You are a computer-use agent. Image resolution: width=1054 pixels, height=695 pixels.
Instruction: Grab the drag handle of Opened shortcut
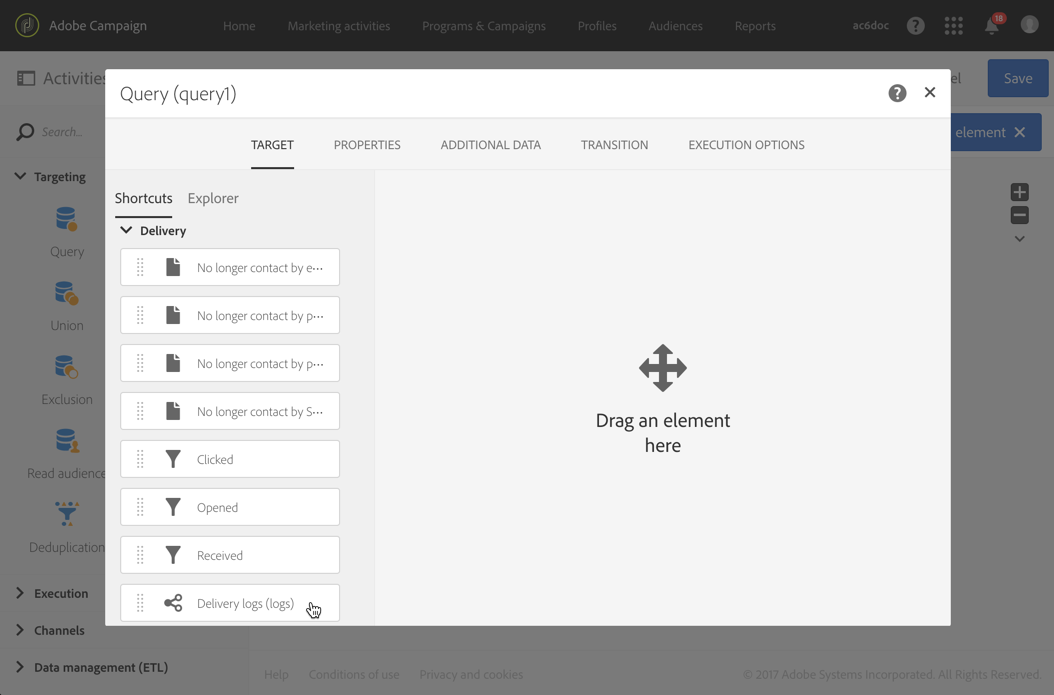click(x=140, y=507)
